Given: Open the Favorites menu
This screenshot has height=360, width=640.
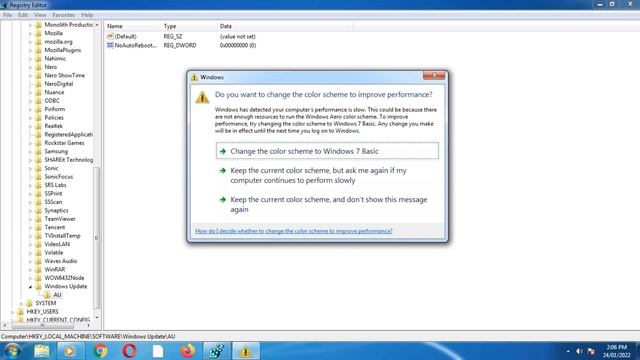Looking at the screenshot, I should tap(64, 15).
